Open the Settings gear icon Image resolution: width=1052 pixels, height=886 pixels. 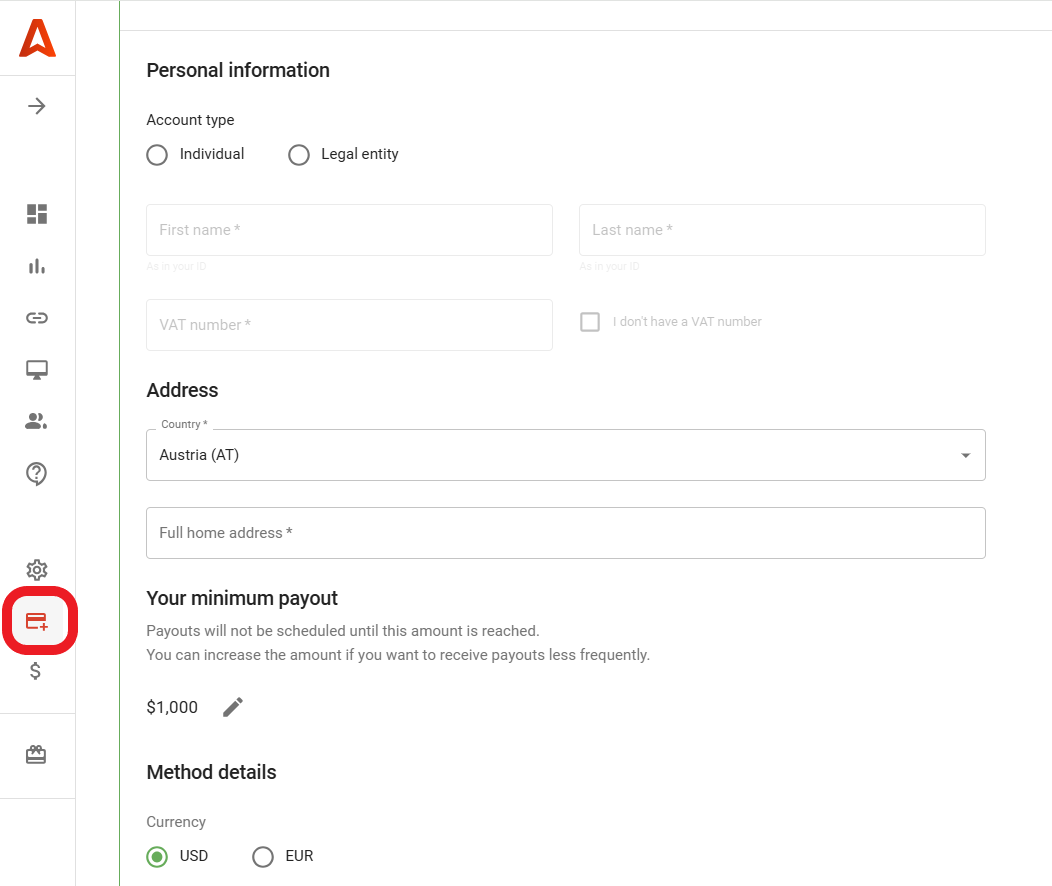pos(36,569)
